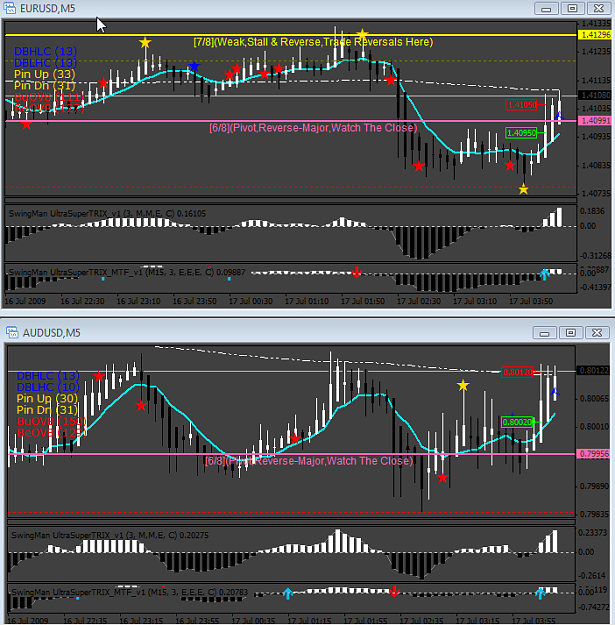Click the gold star on AUDUSD chart
615x625 pixels.
pos(463,385)
